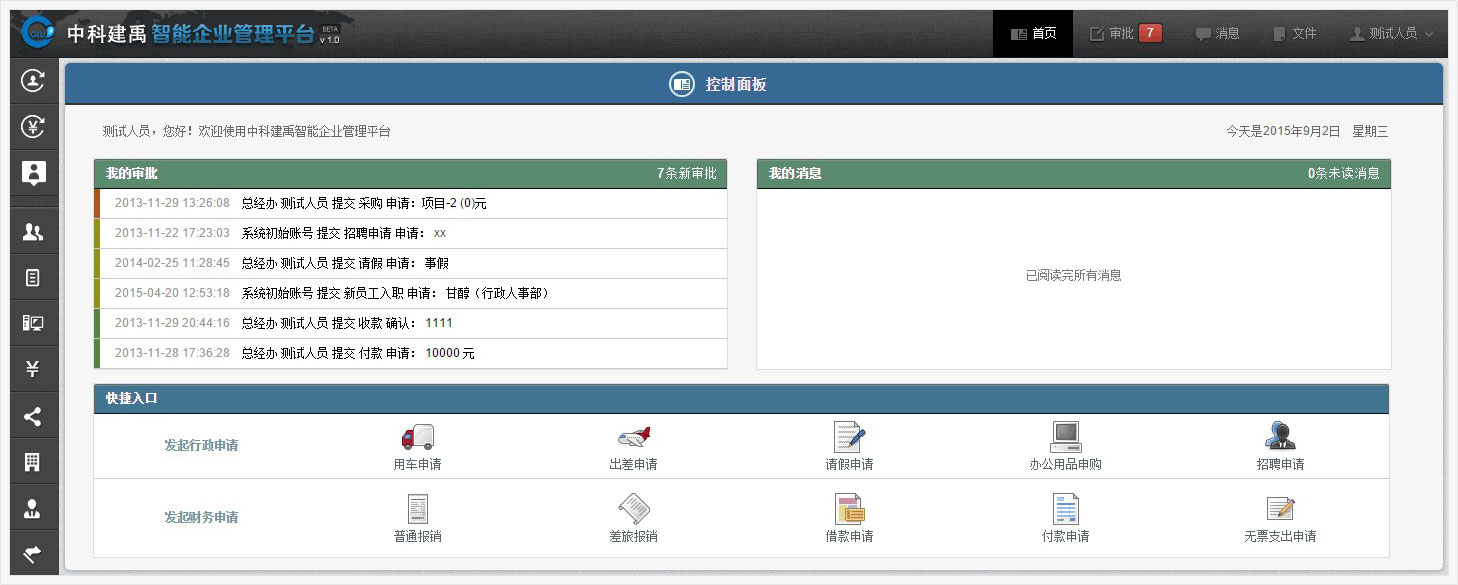Open approval row 招聘申请 申请: xx
The width and height of the screenshot is (1458, 585).
[411, 233]
